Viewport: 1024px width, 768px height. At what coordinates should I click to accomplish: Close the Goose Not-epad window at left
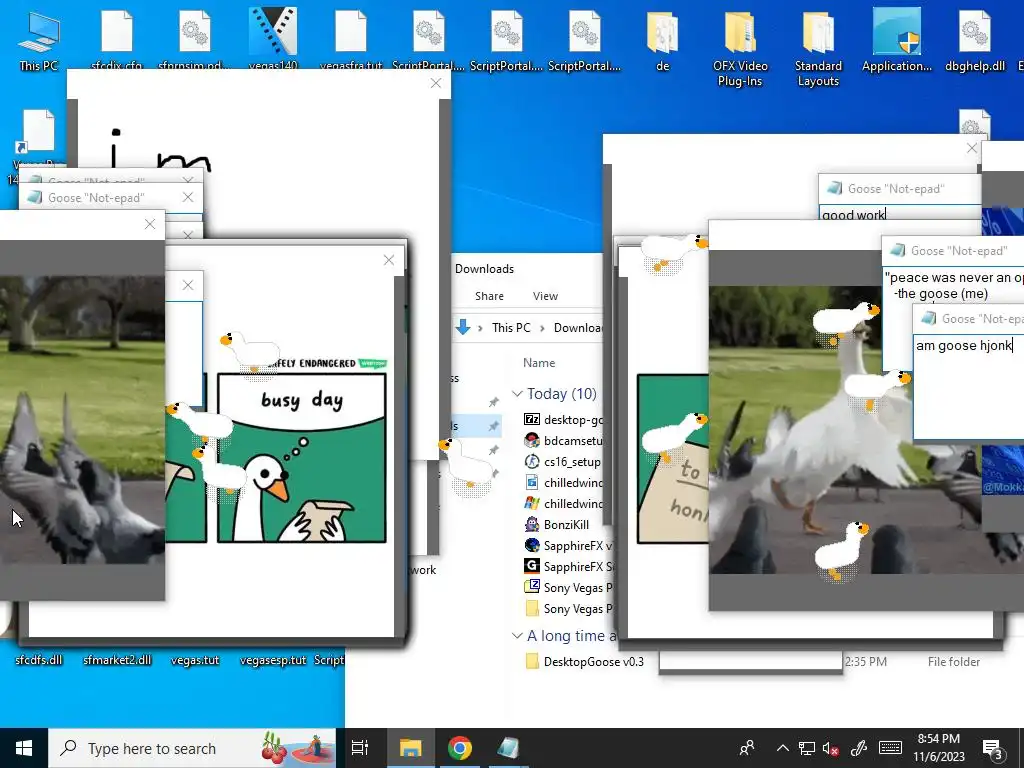click(x=188, y=197)
